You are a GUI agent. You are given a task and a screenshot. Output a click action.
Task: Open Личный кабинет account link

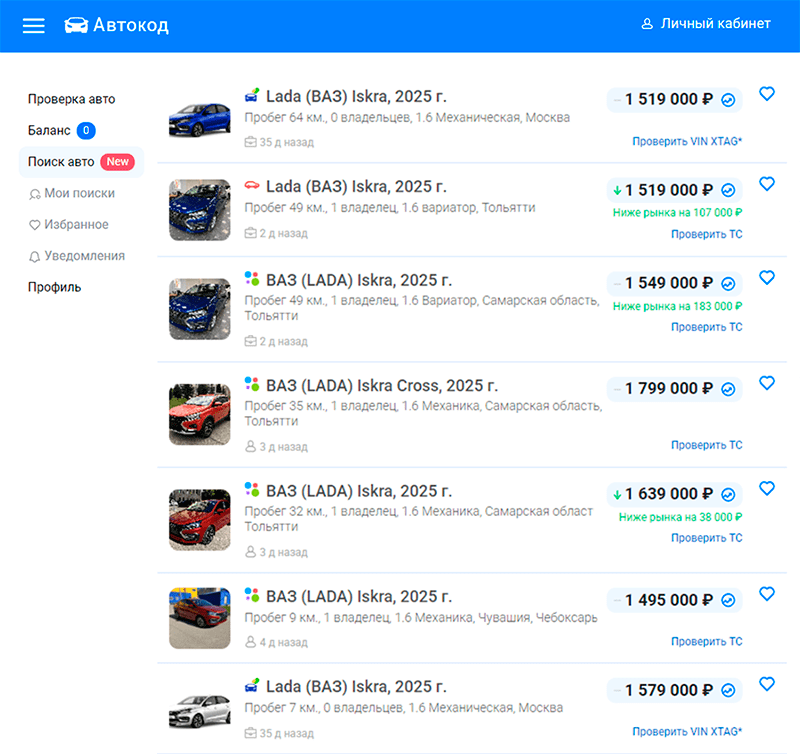click(x=706, y=23)
